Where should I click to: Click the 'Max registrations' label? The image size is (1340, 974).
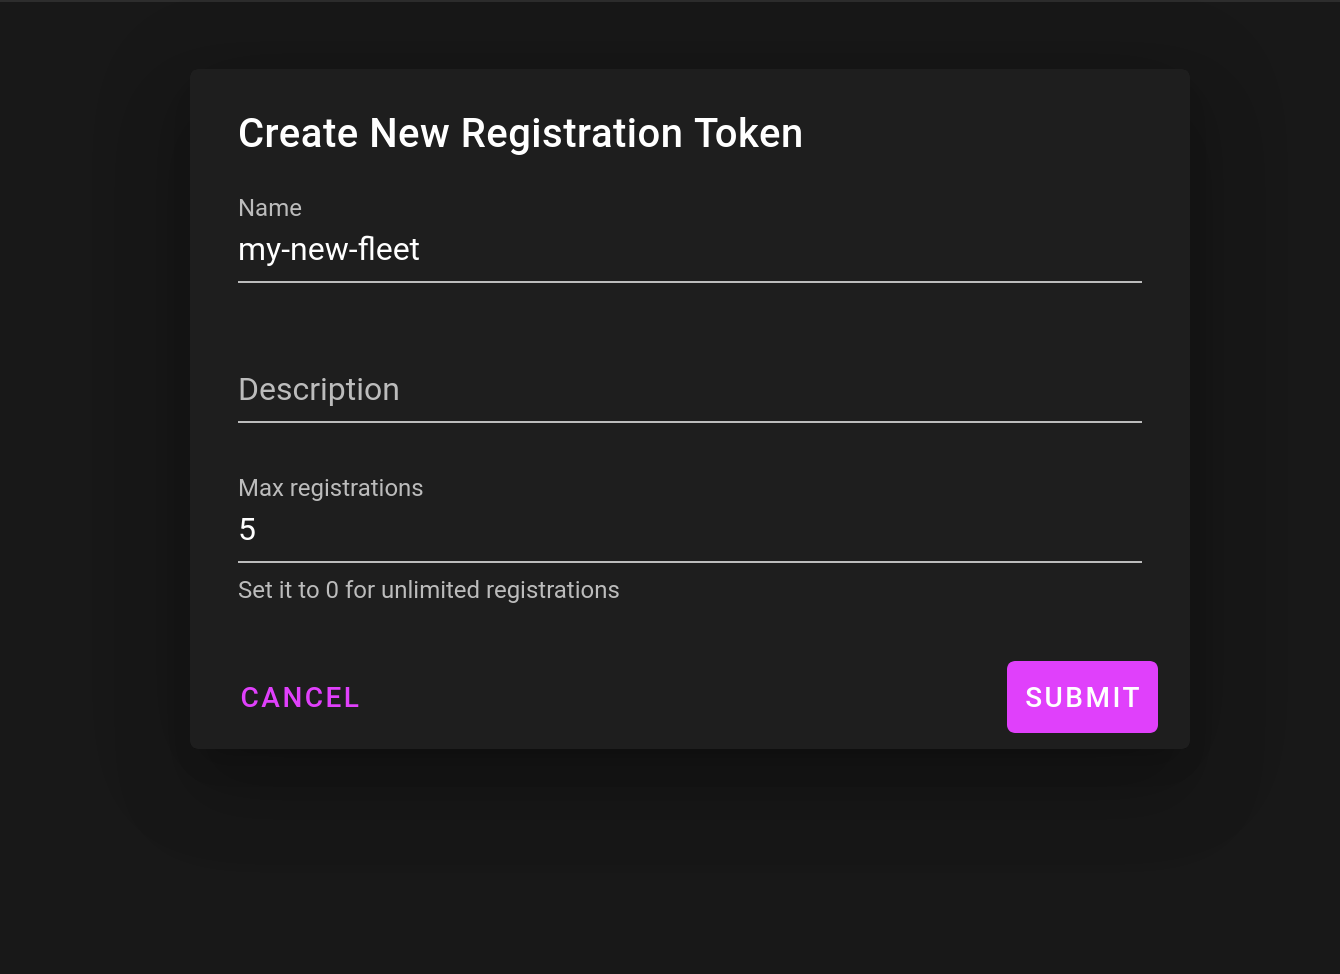pyautogui.click(x=330, y=488)
